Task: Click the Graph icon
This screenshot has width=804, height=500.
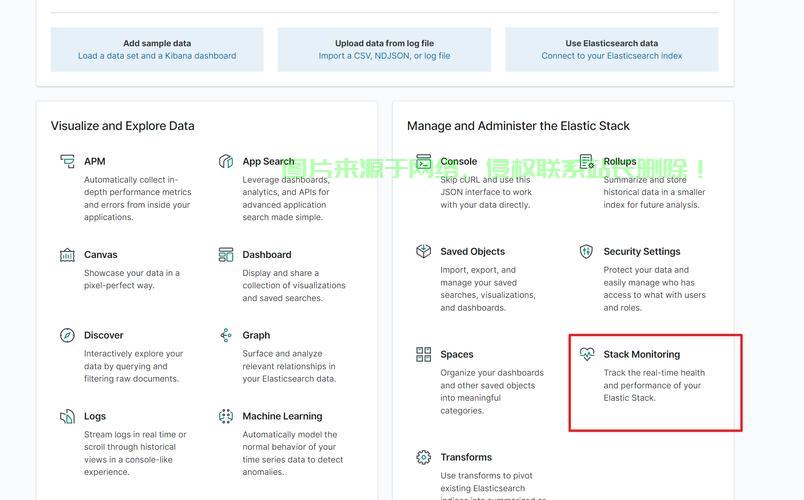Action: click(226, 335)
